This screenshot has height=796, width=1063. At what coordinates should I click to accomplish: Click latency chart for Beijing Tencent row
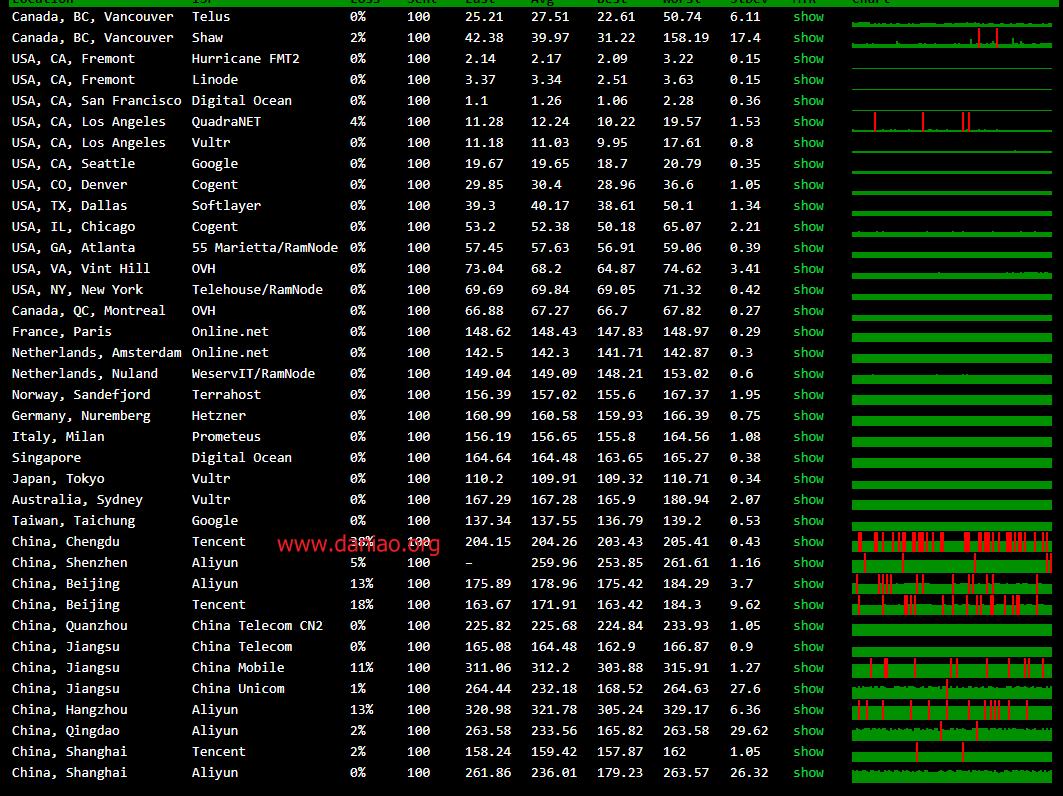coord(952,605)
